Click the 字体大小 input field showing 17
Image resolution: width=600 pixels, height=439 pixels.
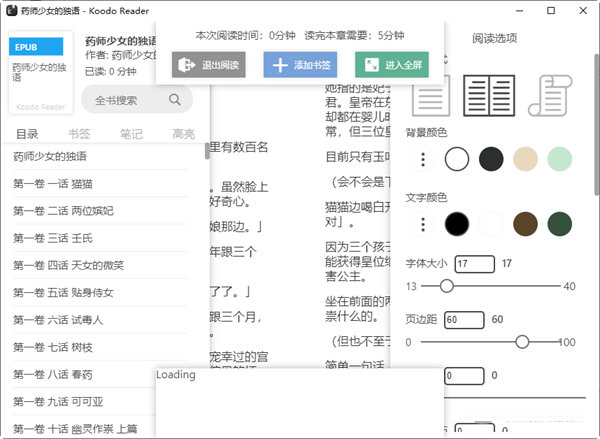pos(474,264)
